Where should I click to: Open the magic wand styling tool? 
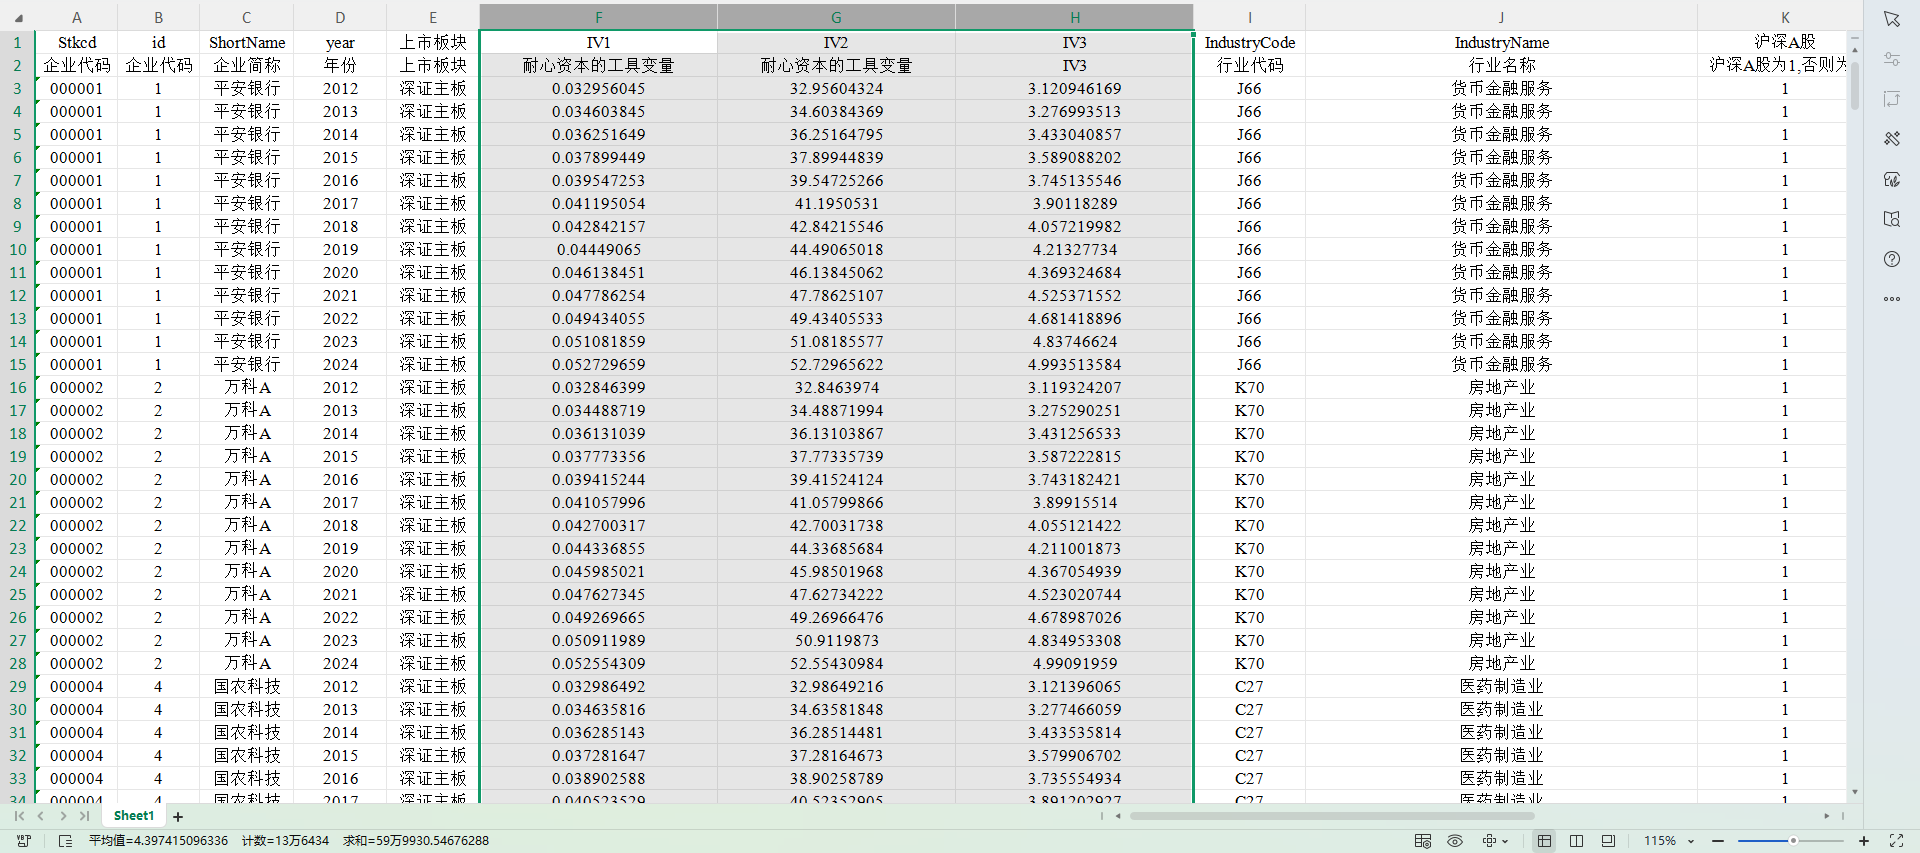click(1891, 139)
